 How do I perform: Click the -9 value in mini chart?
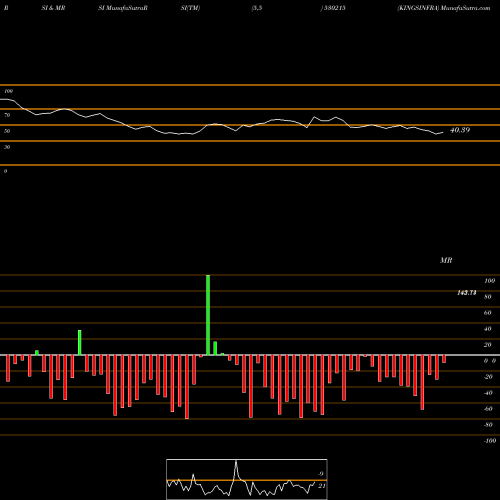click(x=321, y=474)
